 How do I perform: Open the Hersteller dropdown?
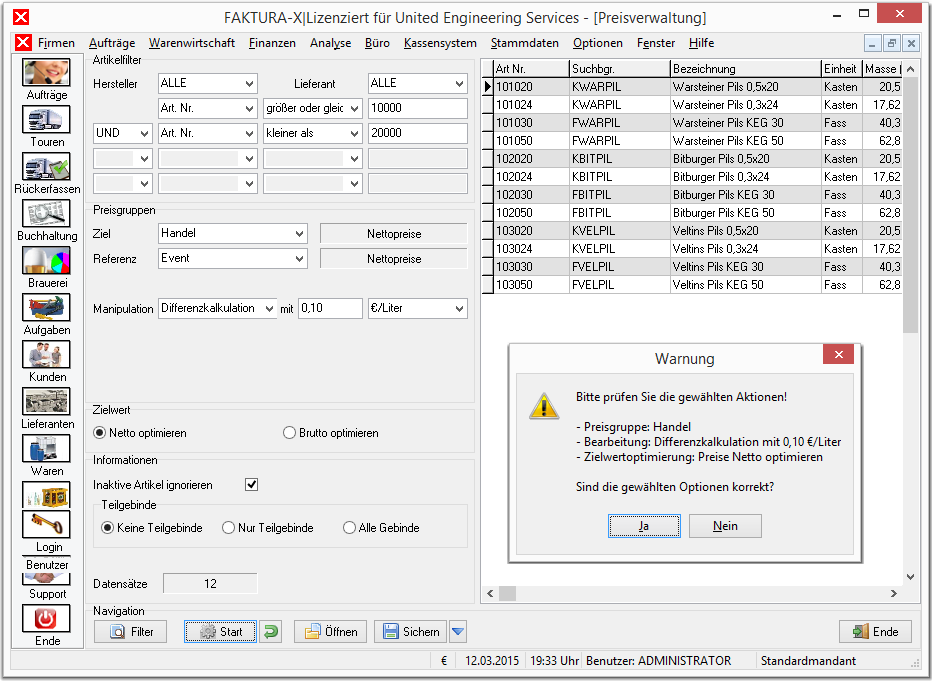pyautogui.click(x=207, y=83)
